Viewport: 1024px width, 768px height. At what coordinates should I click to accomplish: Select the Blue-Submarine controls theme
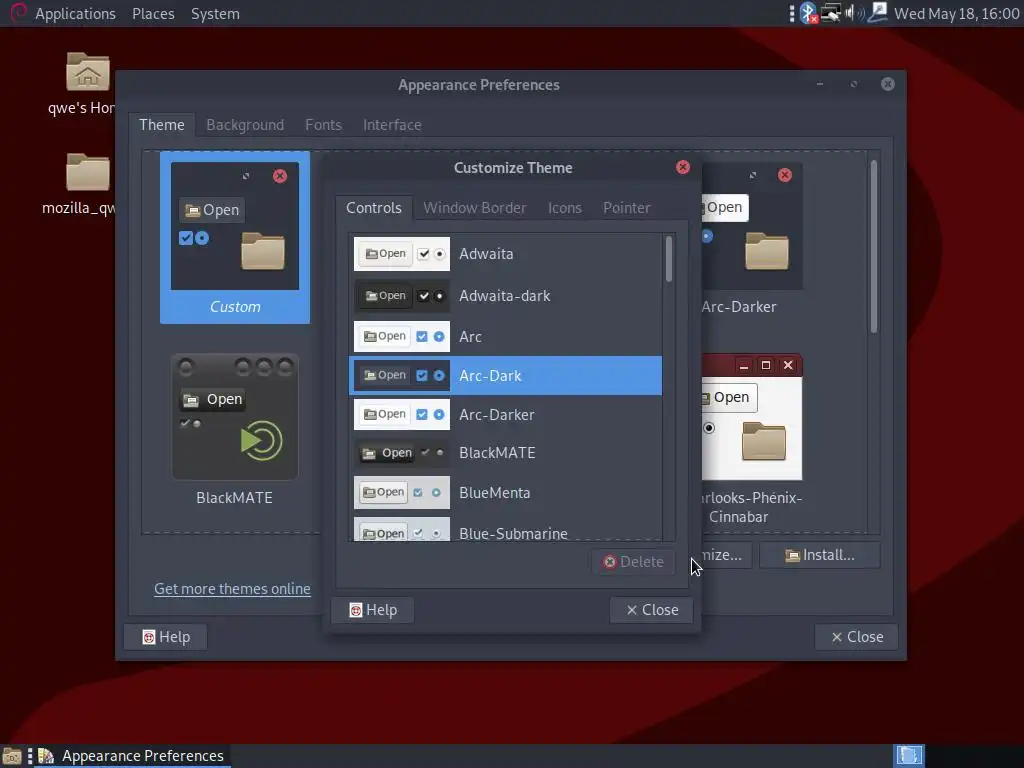tap(505, 530)
